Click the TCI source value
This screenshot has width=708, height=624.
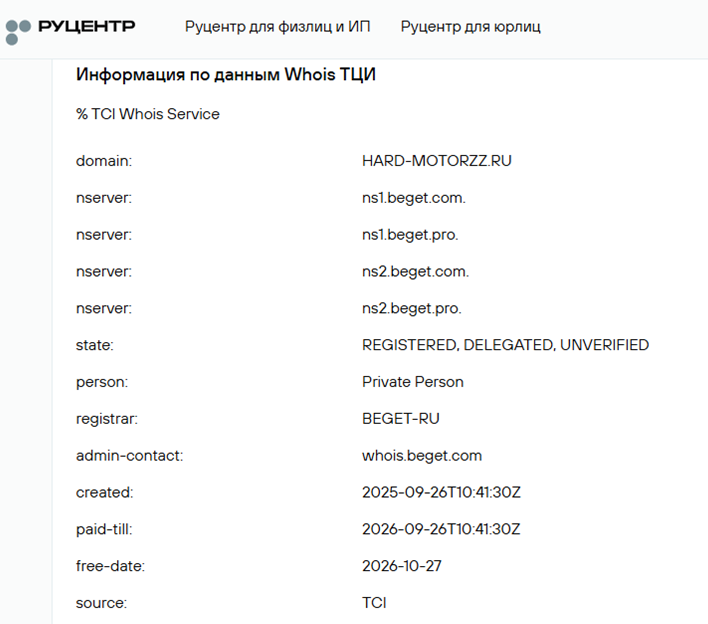[374, 603]
